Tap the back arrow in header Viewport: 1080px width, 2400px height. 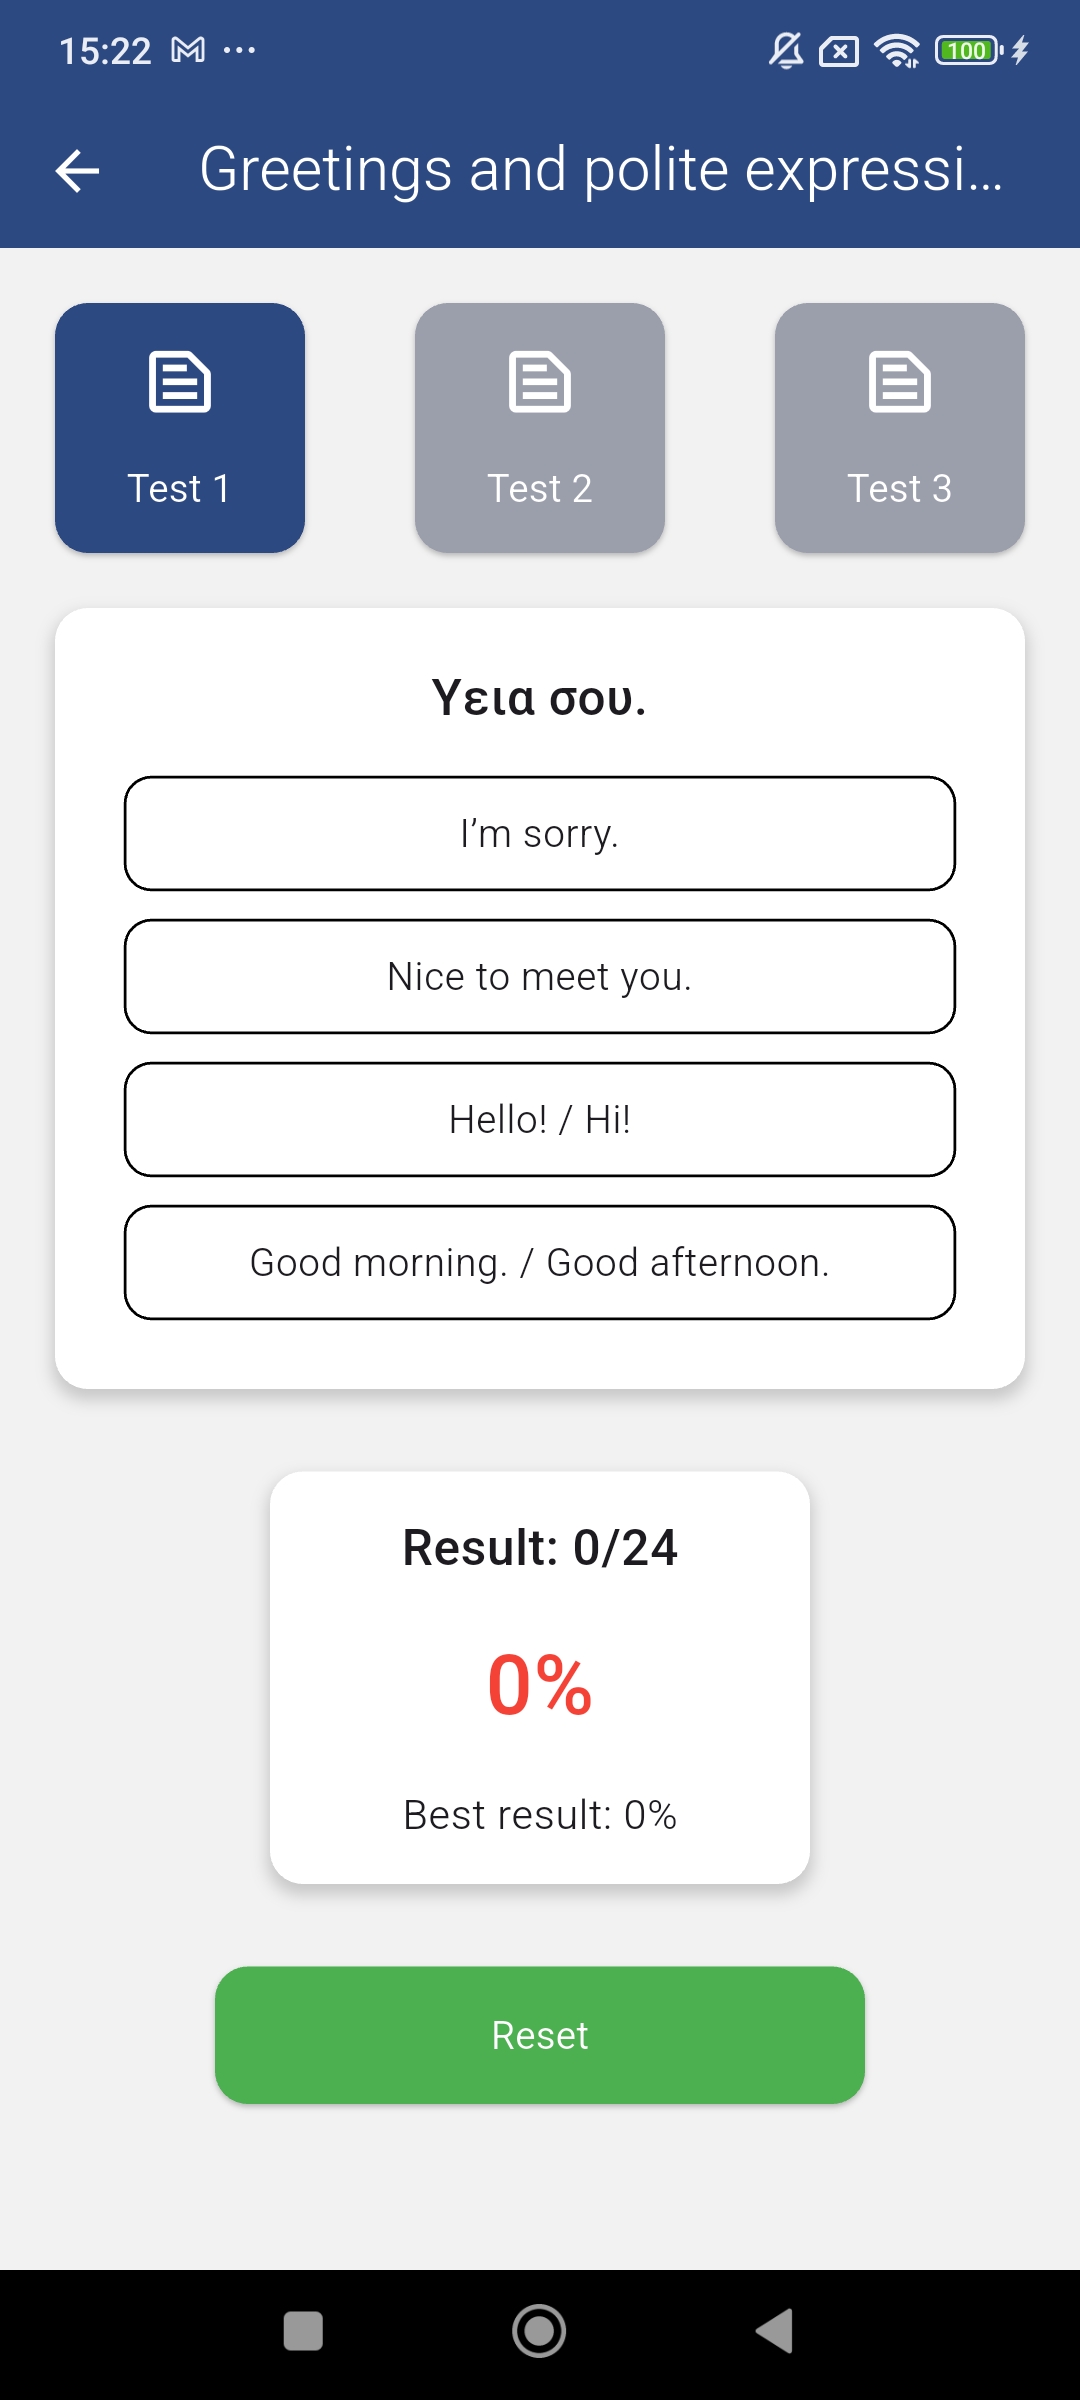[77, 171]
